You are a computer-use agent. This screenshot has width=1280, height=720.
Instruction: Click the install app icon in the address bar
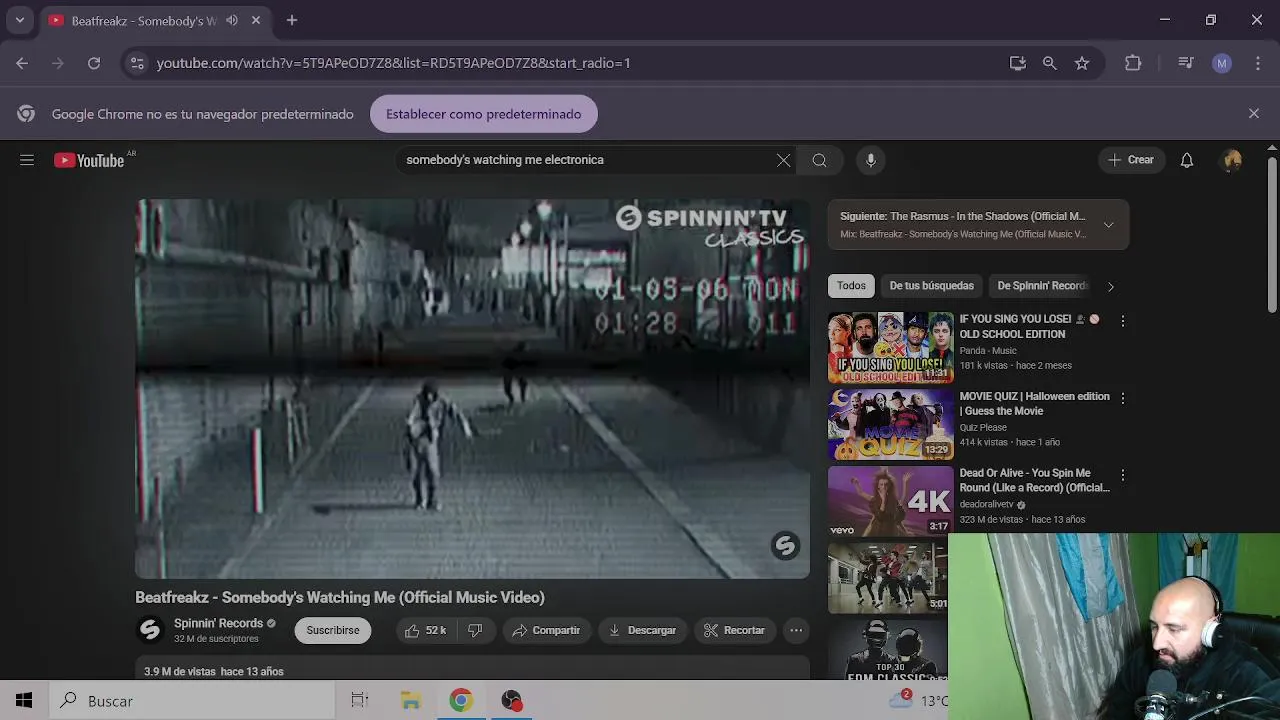click(1017, 63)
